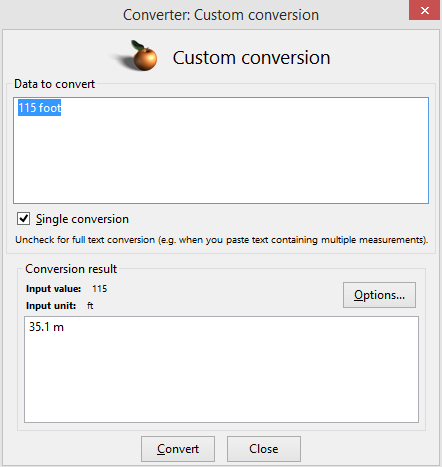442x467 pixels.
Task: Click the Input unit: label
Action: (x=51, y=306)
